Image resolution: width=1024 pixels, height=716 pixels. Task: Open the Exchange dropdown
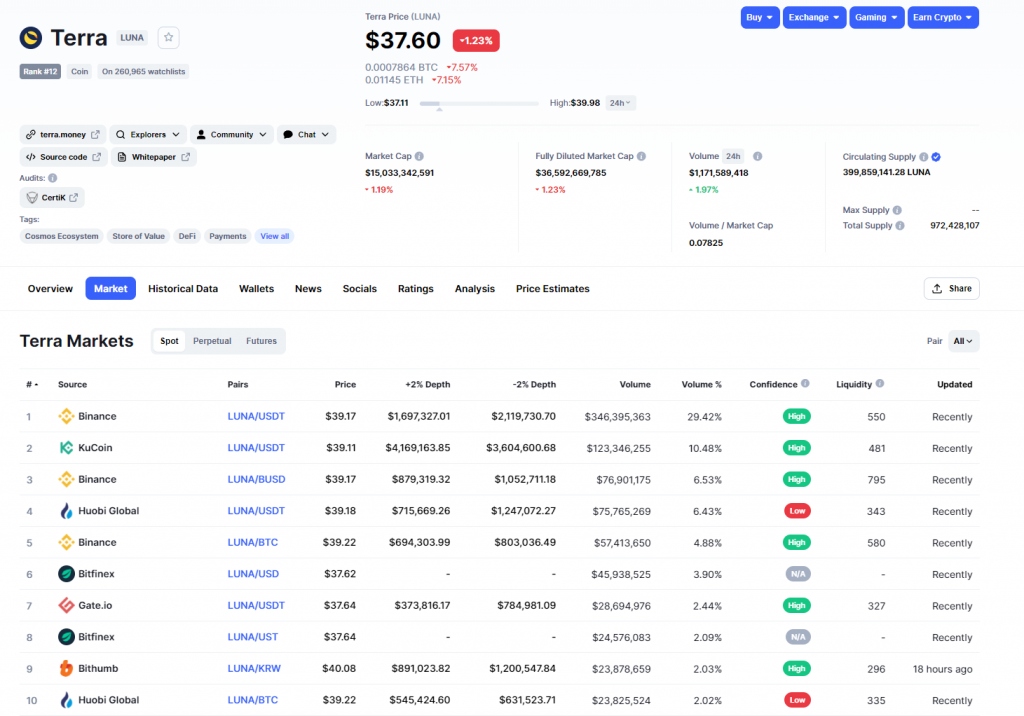(x=814, y=18)
